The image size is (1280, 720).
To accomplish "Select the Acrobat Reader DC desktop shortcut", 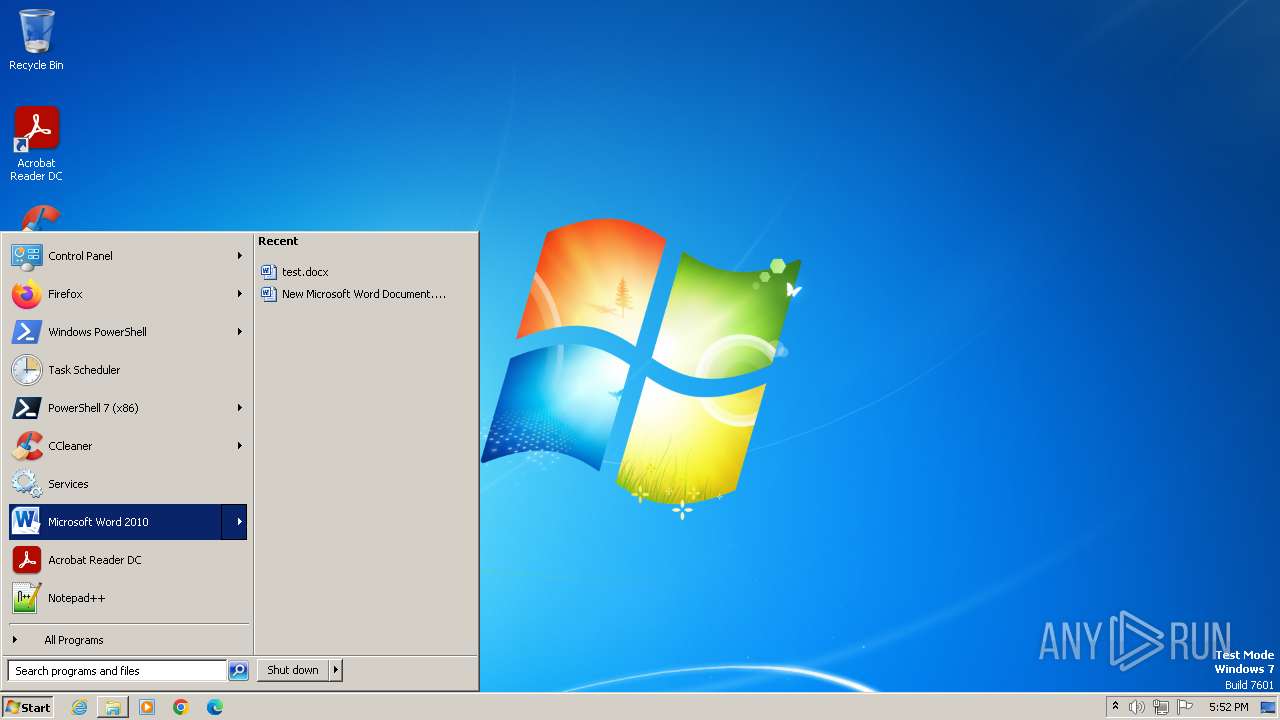I will 36,145.
